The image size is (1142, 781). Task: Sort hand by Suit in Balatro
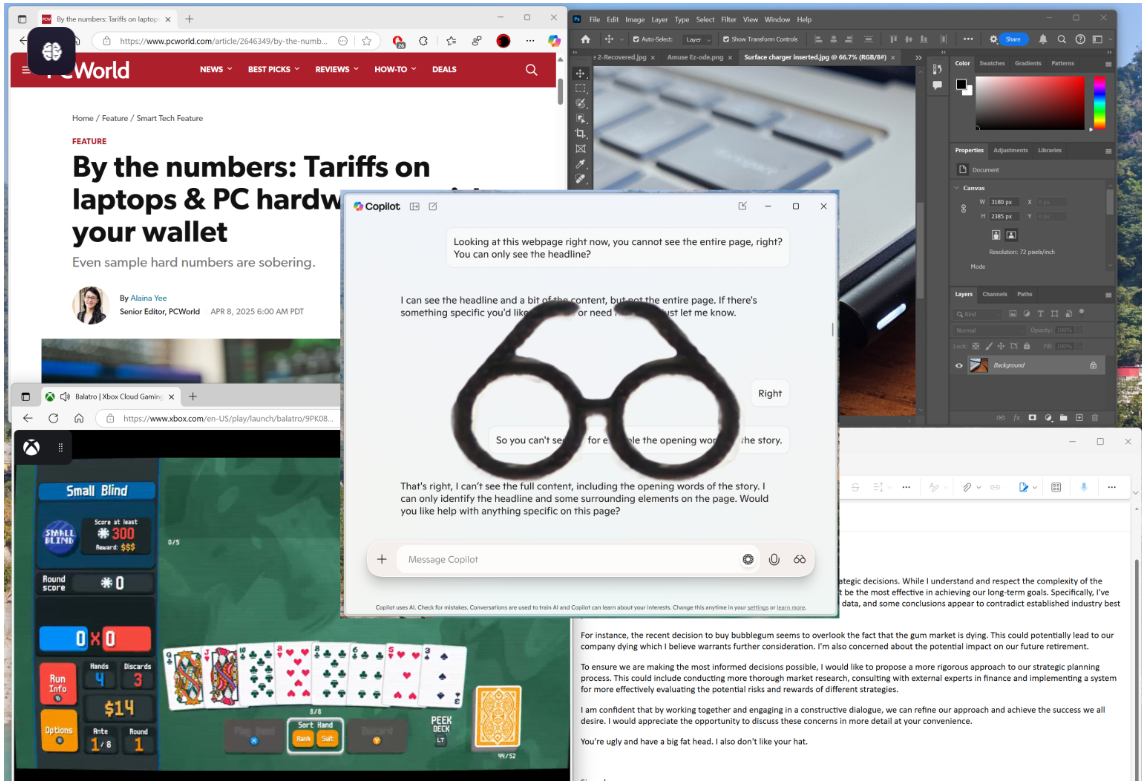(327, 739)
